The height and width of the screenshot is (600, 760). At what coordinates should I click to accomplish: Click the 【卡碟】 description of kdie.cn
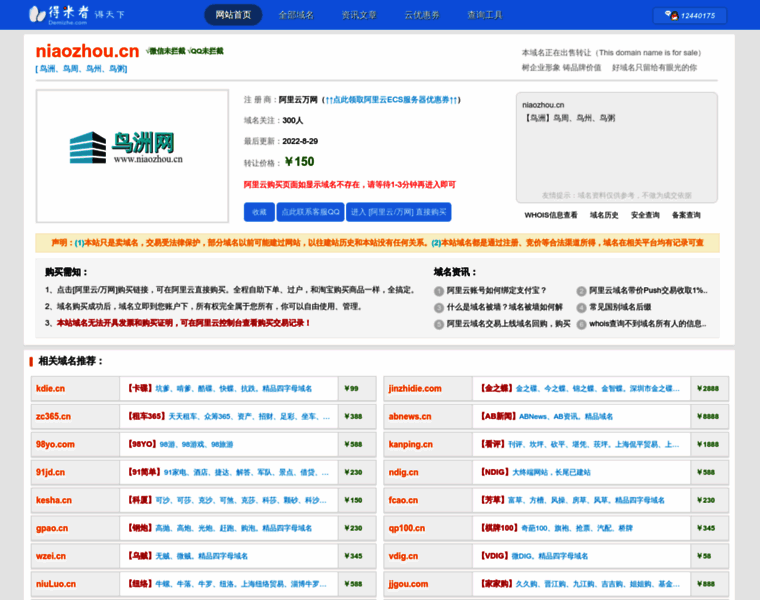click(x=220, y=389)
